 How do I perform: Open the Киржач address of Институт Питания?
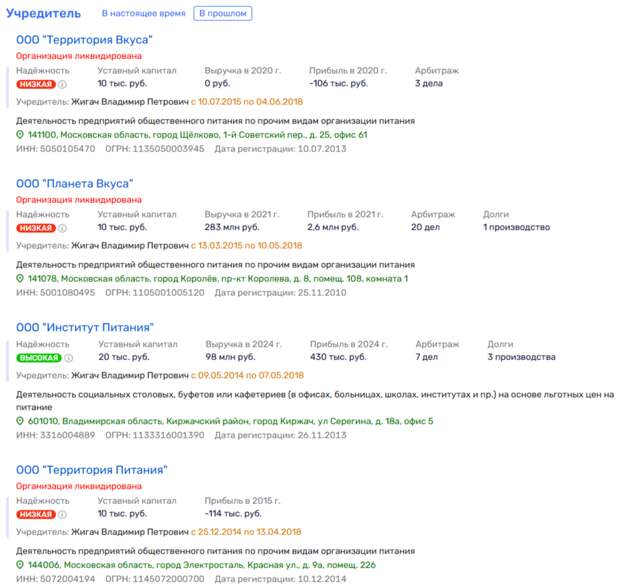click(x=230, y=421)
